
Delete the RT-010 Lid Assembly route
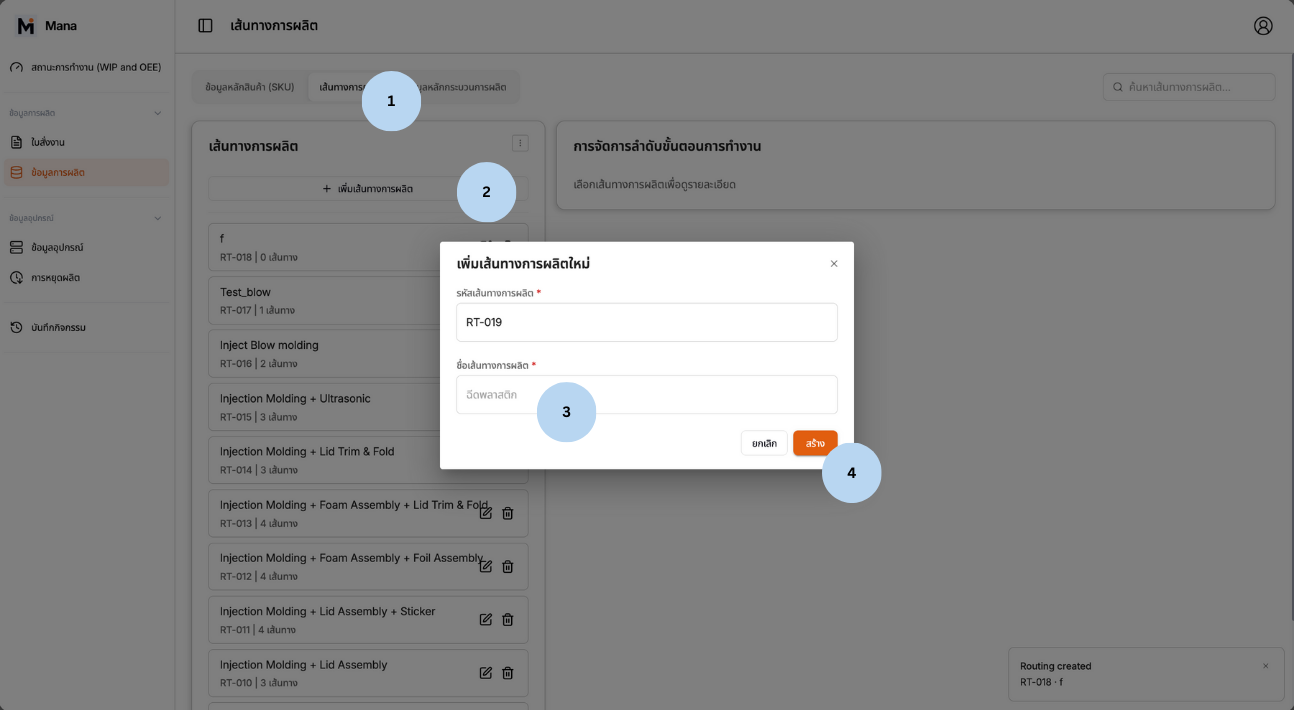pyautogui.click(x=508, y=672)
